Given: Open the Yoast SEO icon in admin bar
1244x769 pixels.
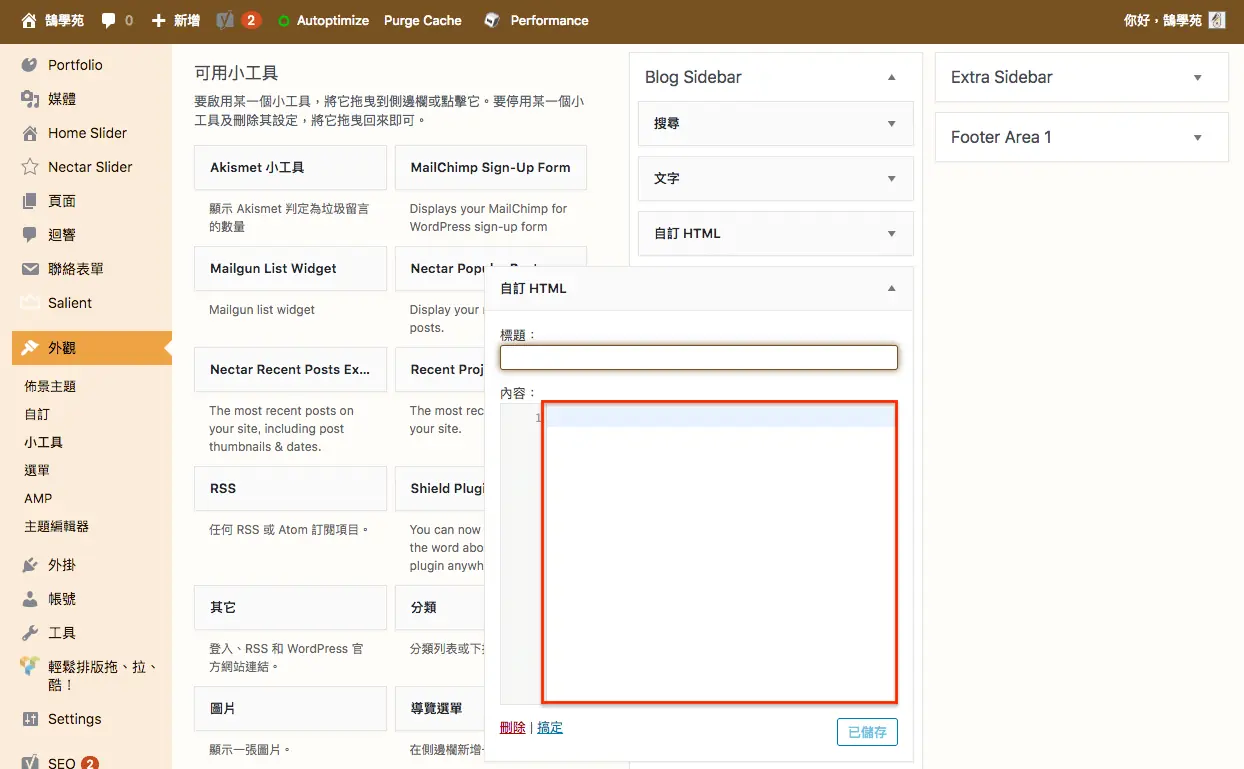Looking at the screenshot, I should tap(225, 20).
